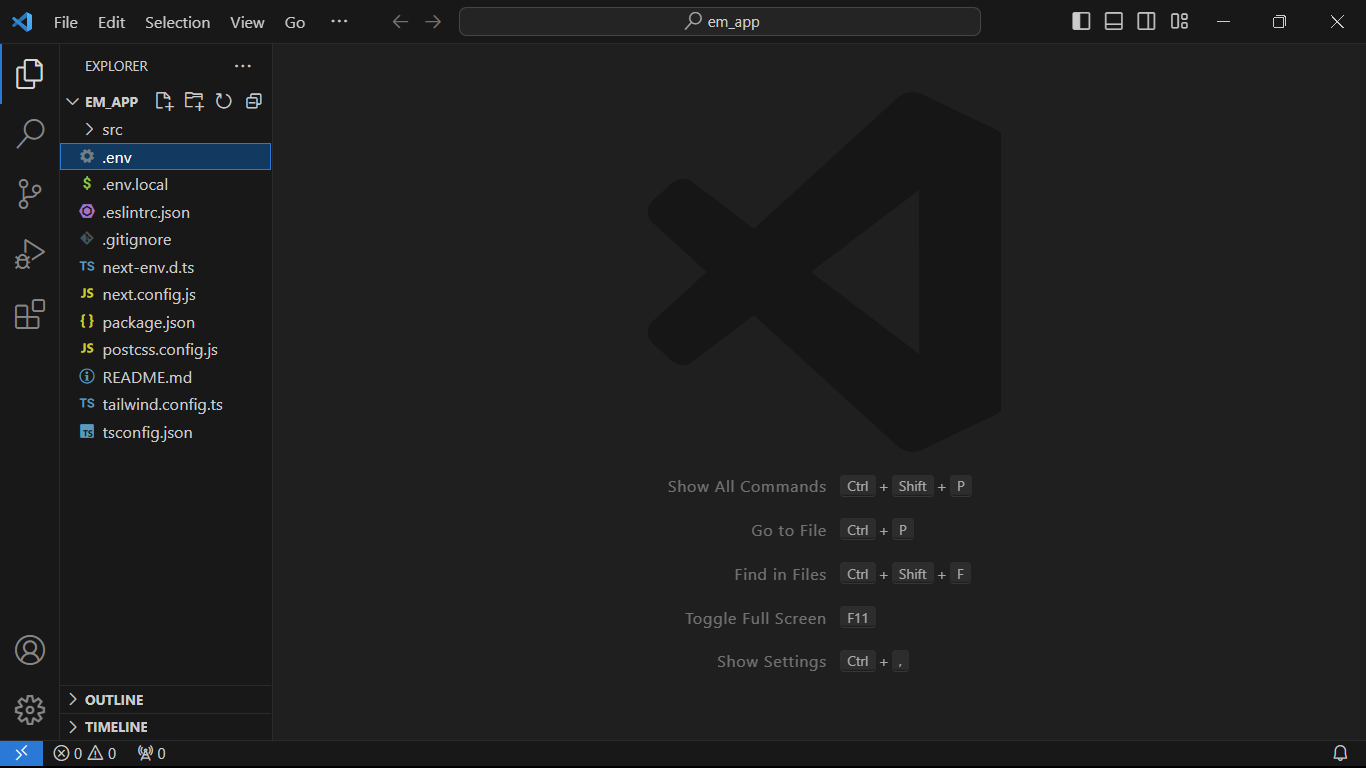Screen dimensions: 1366x768
Task: Click the New Folder icon in Explorer
Action: (194, 101)
